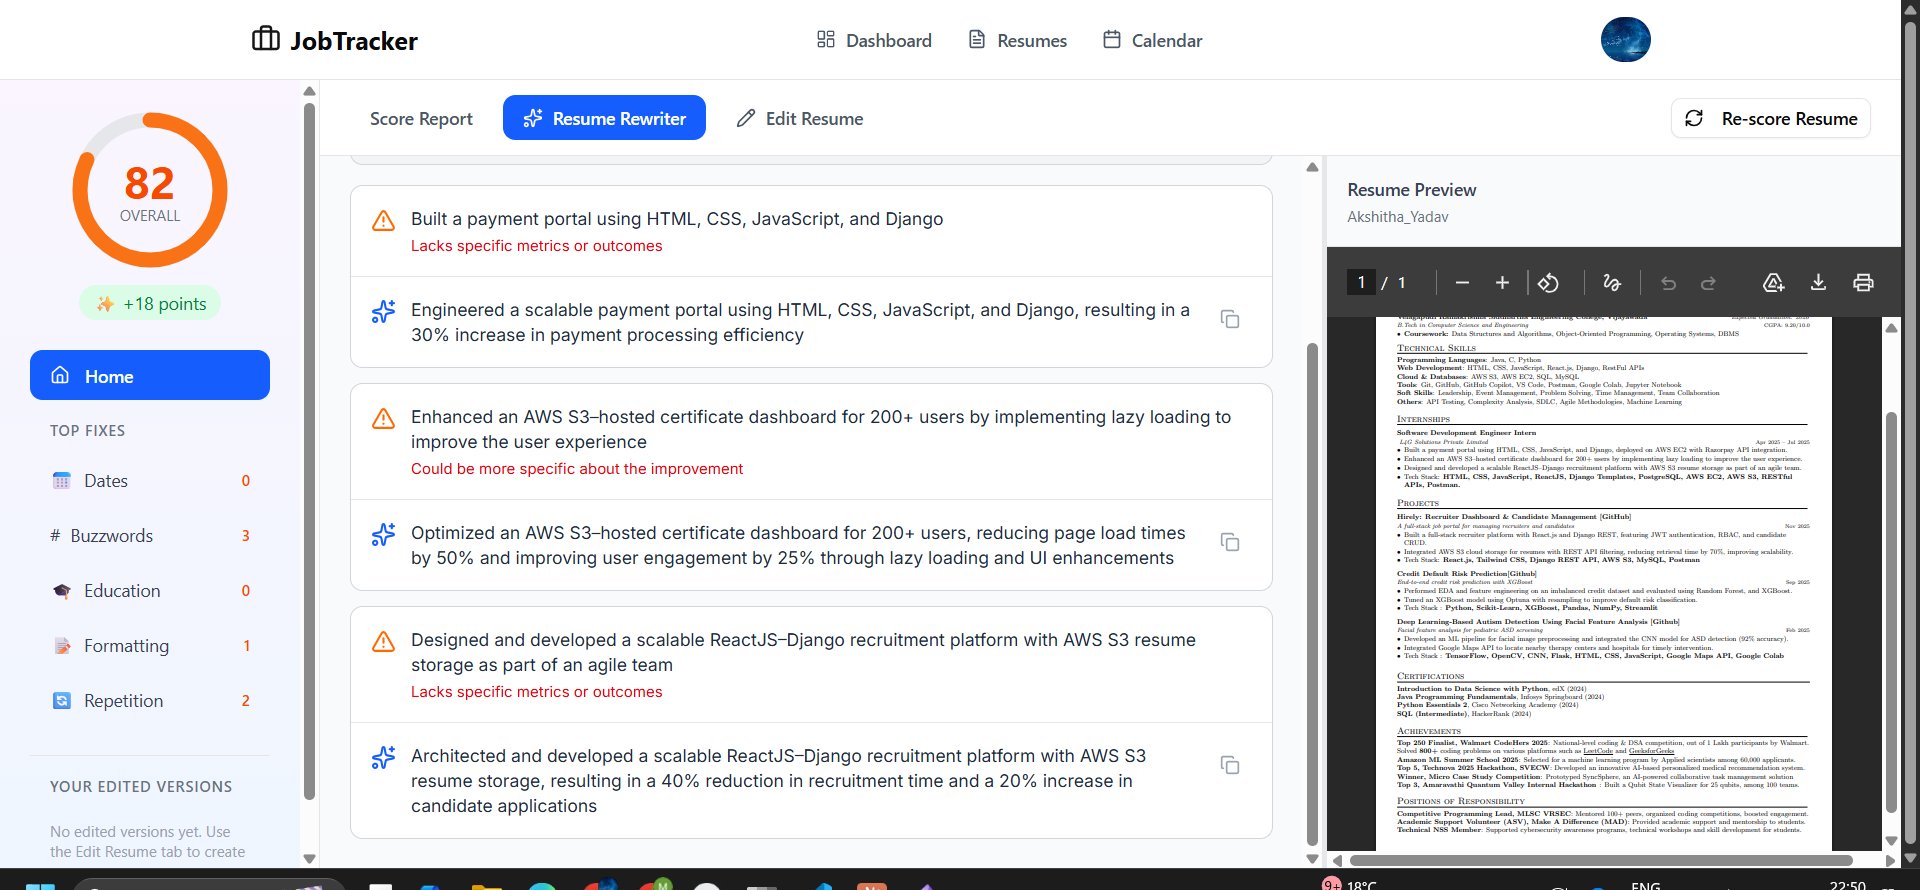The width and height of the screenshot is (1920, 890).
Task: Click the save to Drive icon
Action: point(1773,283)
